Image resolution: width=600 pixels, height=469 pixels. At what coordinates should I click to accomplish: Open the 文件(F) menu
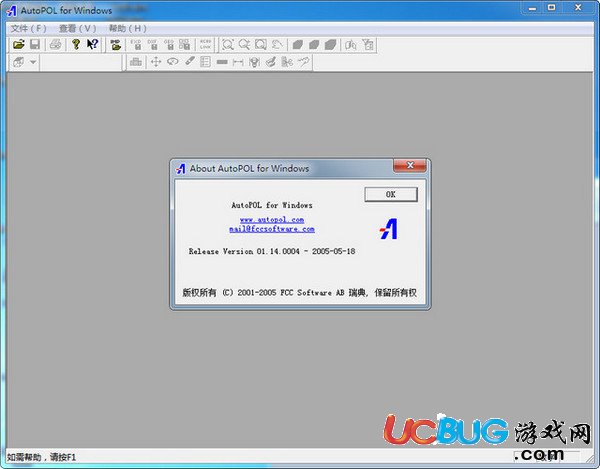(x=28, y=28)
